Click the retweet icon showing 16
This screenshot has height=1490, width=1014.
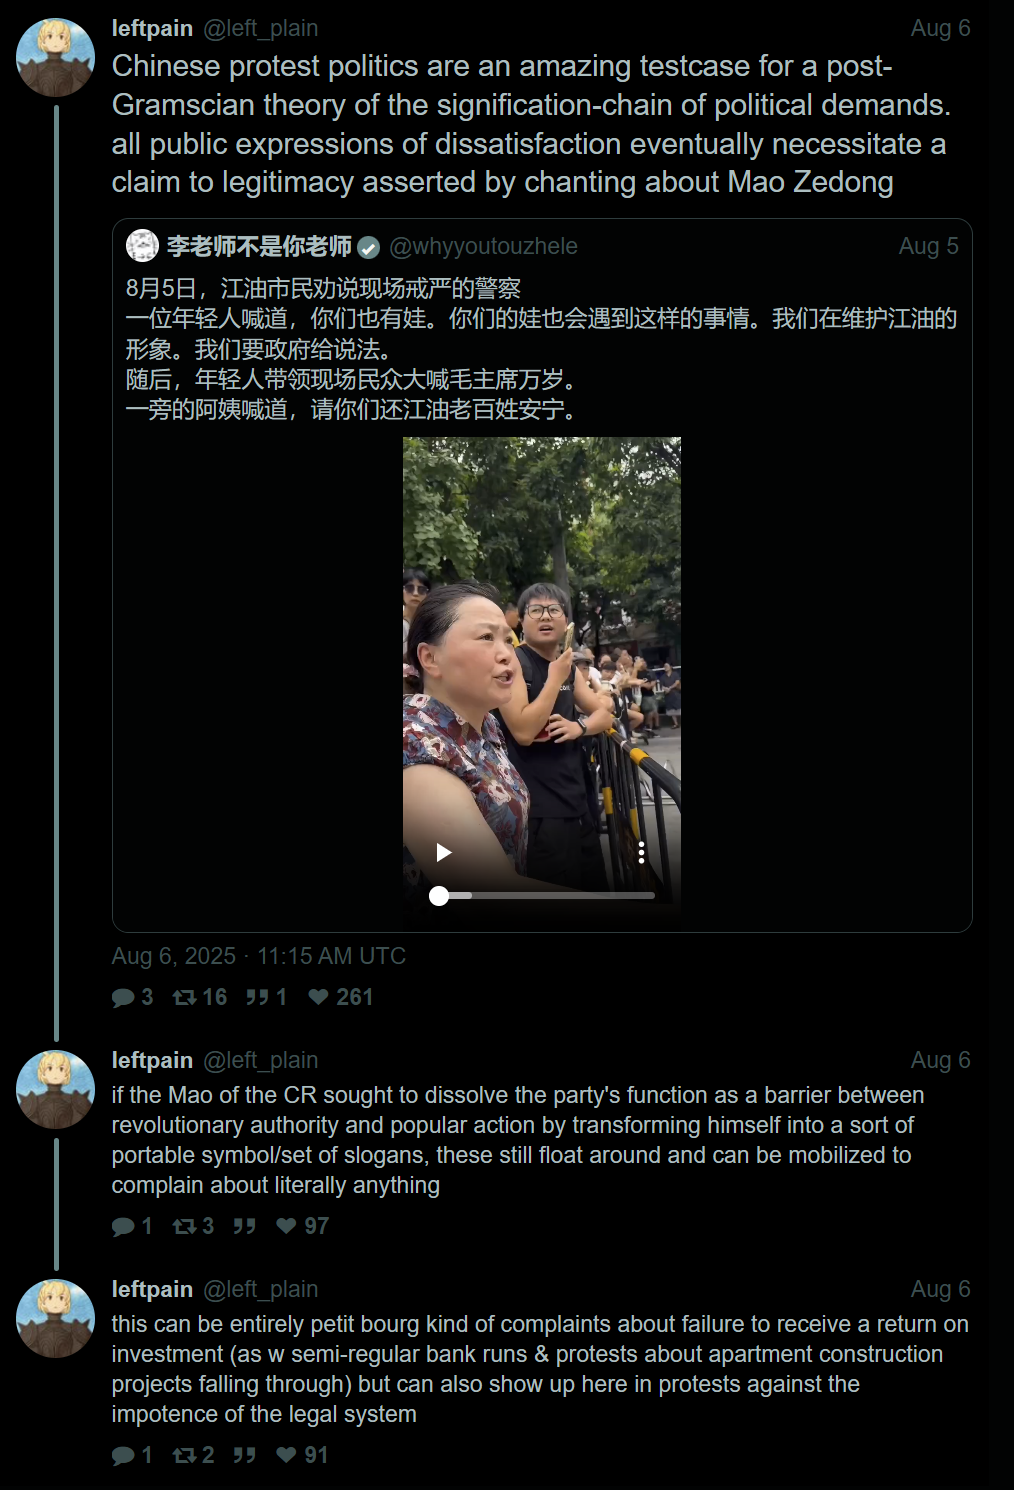[x=184, y=997]
